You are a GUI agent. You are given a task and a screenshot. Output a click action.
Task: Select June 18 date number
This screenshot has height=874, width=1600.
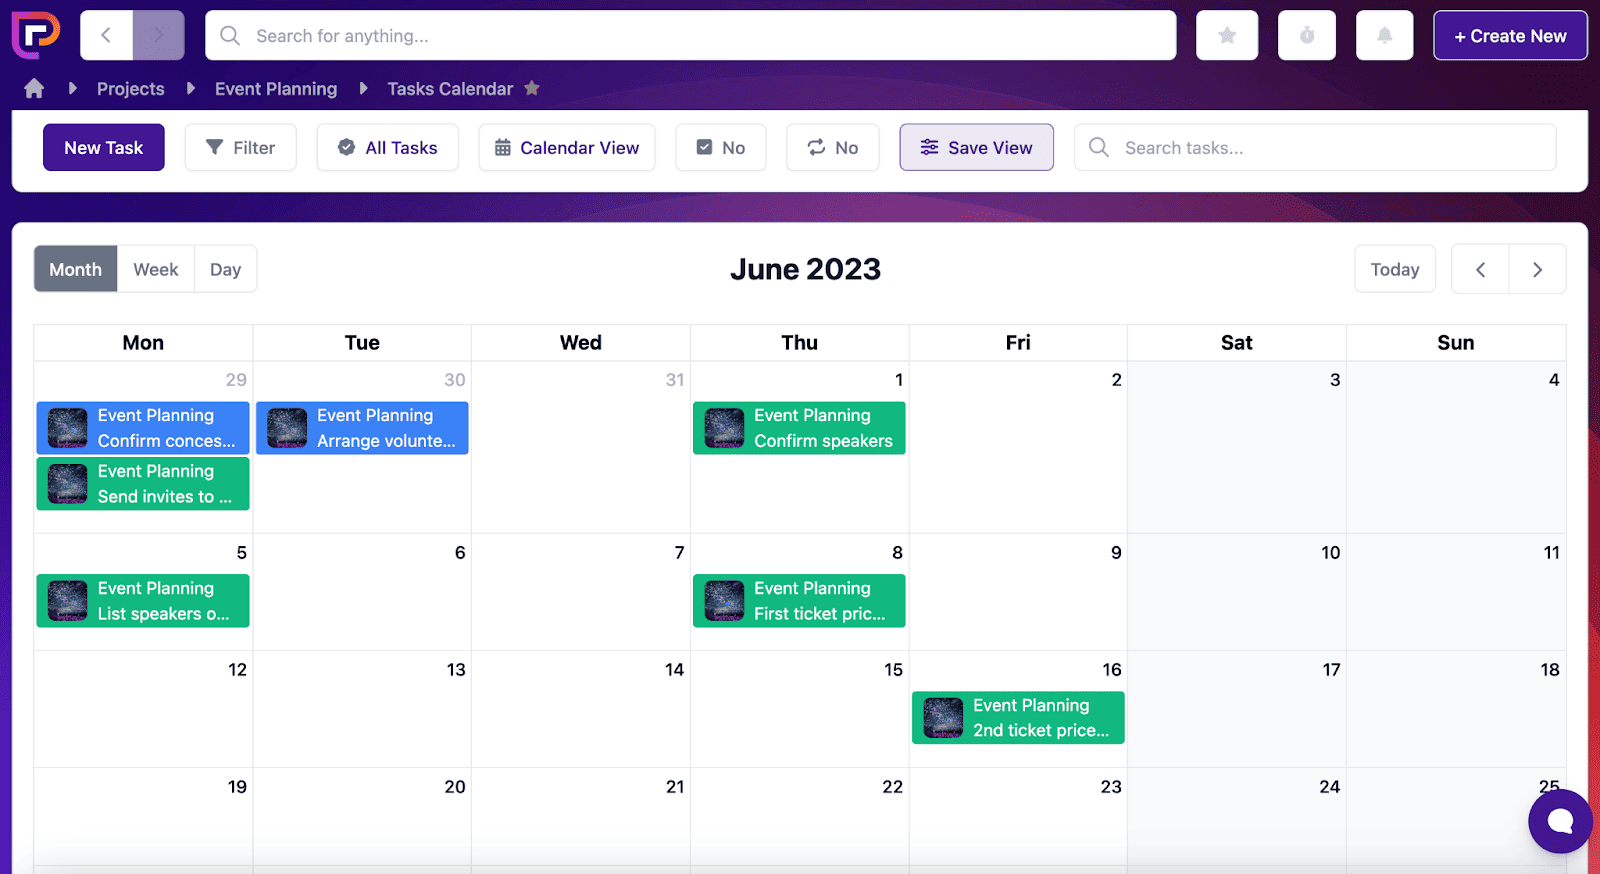pyautogui.click(x=1550, y=669)
